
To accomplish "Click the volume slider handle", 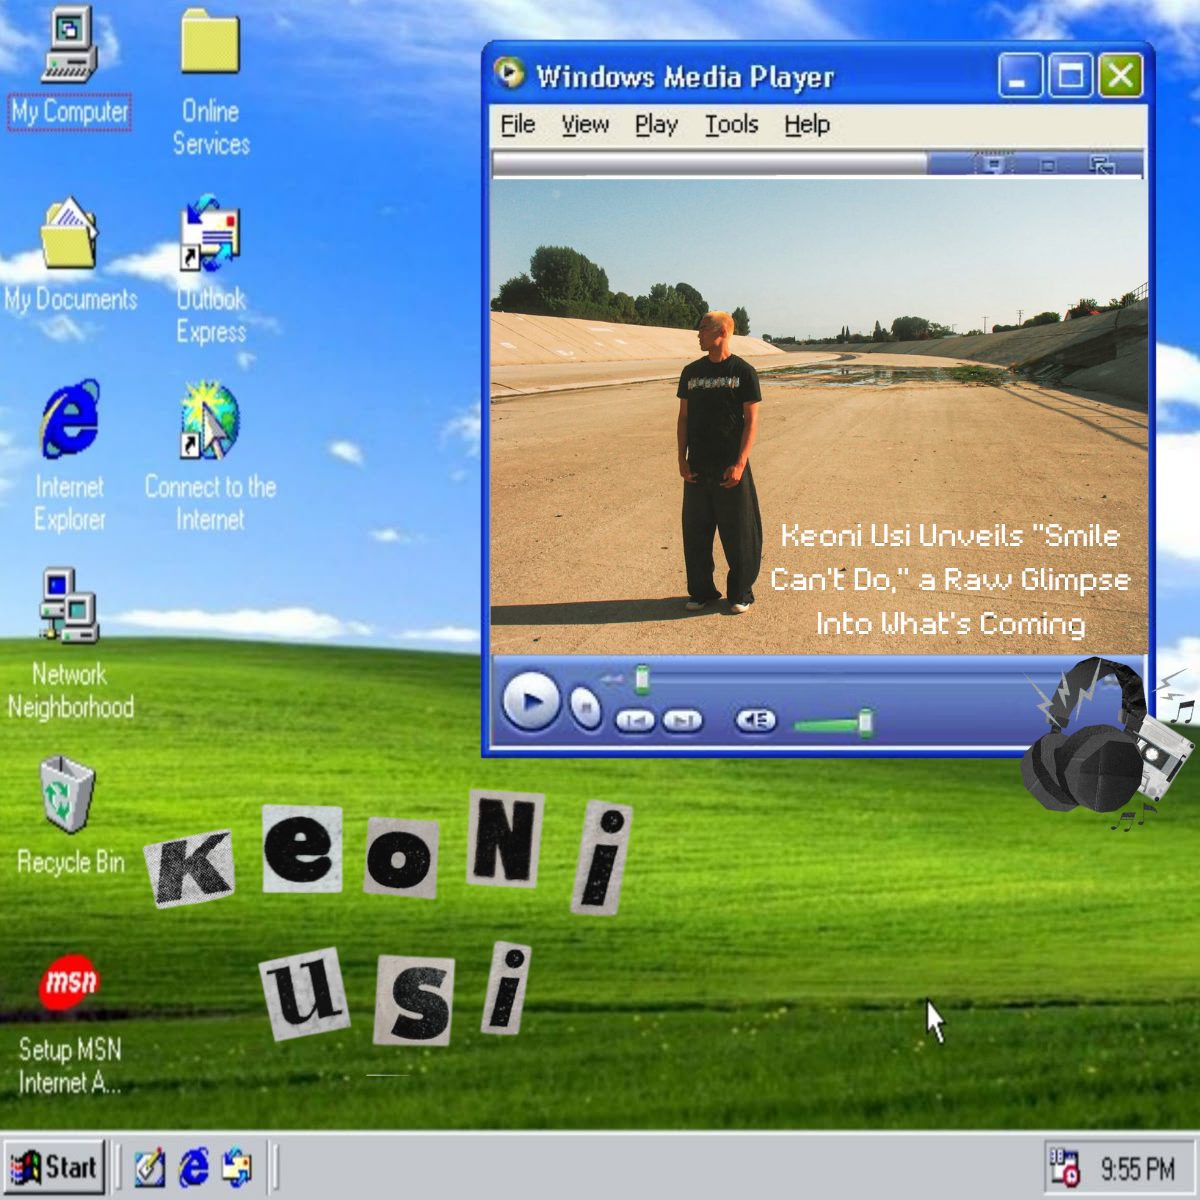I will coord(866,722).
